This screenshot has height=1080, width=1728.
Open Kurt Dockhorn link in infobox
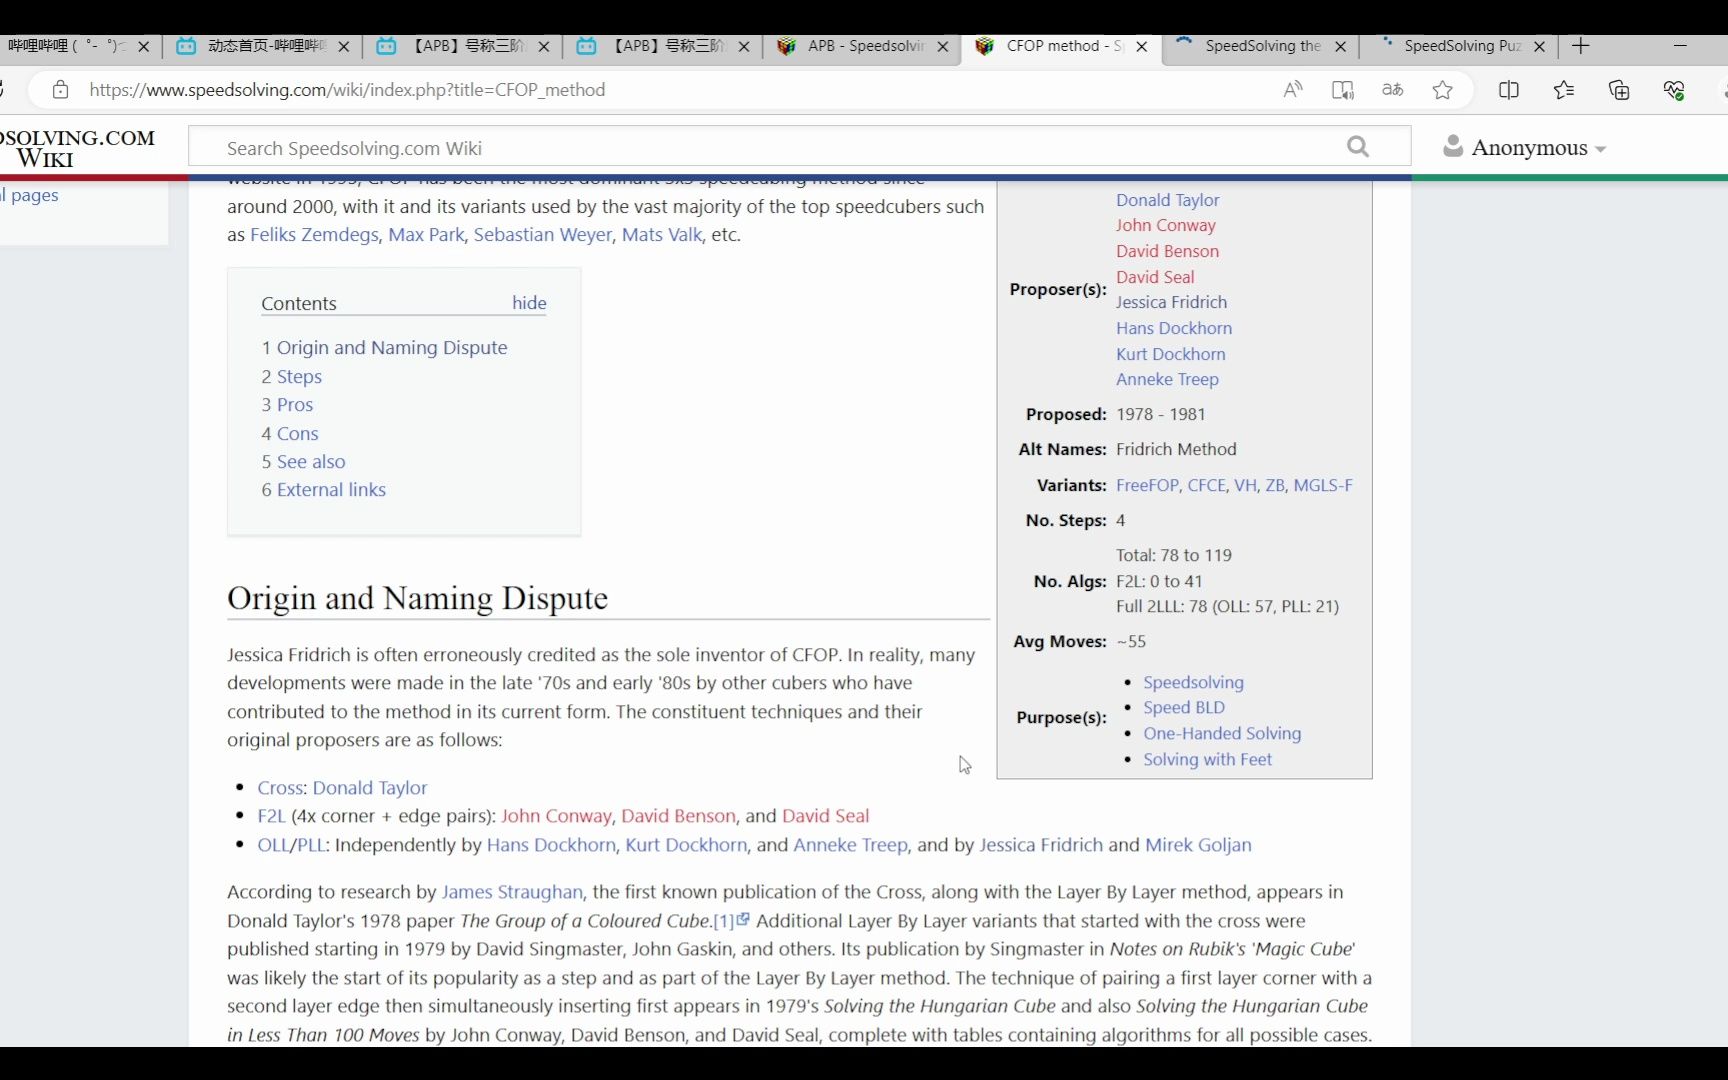pos(1170,354)
